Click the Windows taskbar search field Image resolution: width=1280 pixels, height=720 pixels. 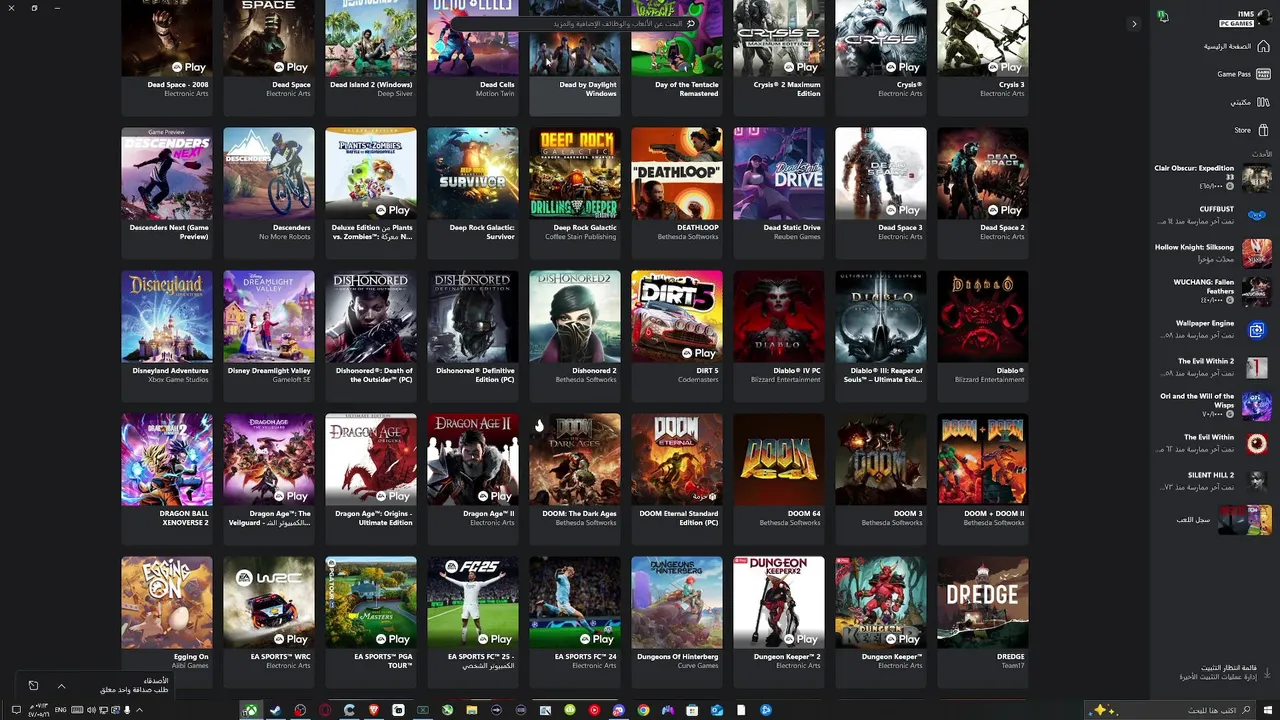point(1172,710)
